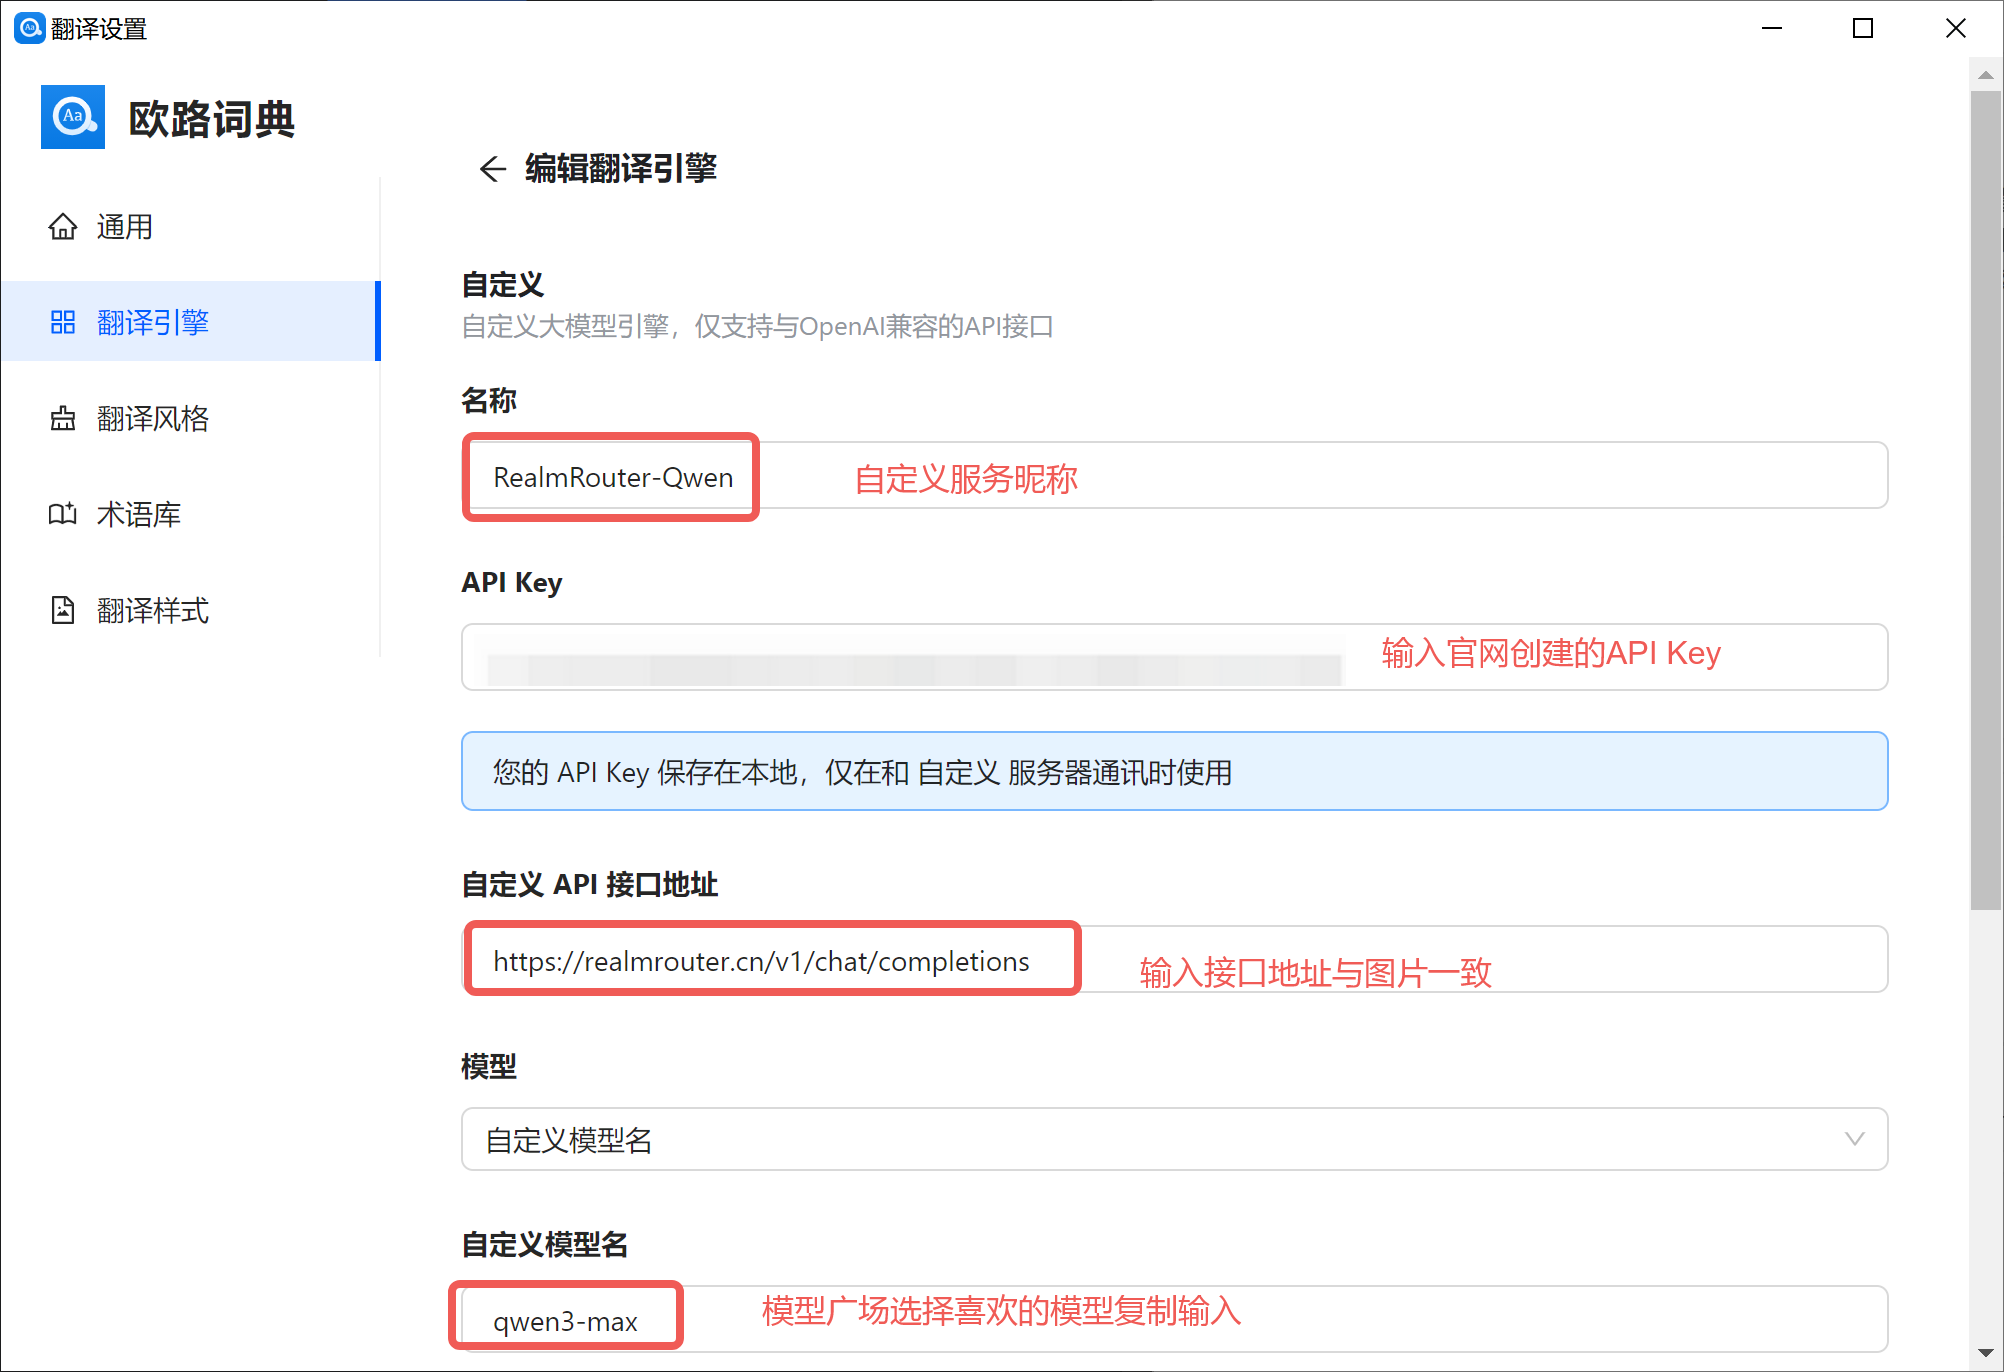Click the back arrow beside 编辑翻译引擎
Screen dimensions: 2004x1372
(491, 168)
